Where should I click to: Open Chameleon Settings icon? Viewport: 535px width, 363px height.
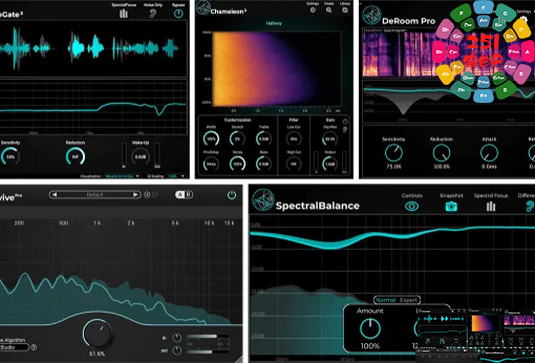(x=313, y=10)
